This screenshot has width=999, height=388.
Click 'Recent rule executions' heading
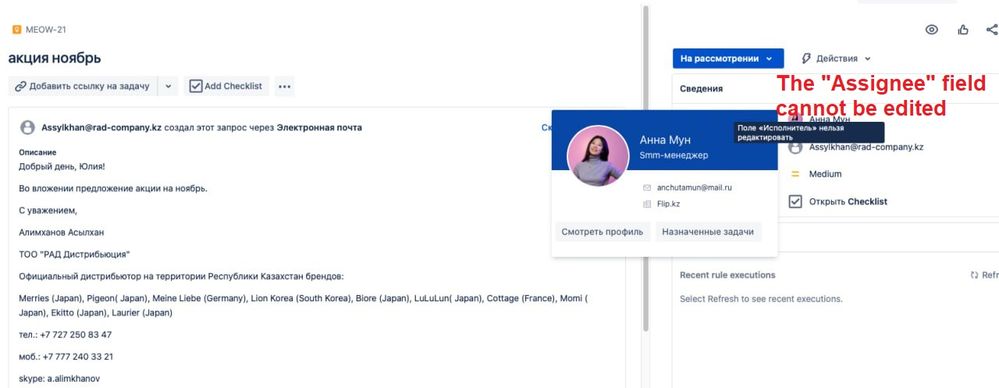(728, 275)
